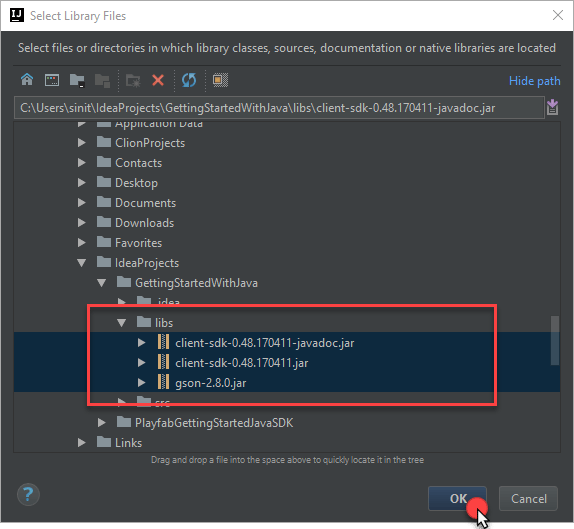Select gson-2.8.0.jar file
Screen dimensions: 574x529
coord(202,383)
